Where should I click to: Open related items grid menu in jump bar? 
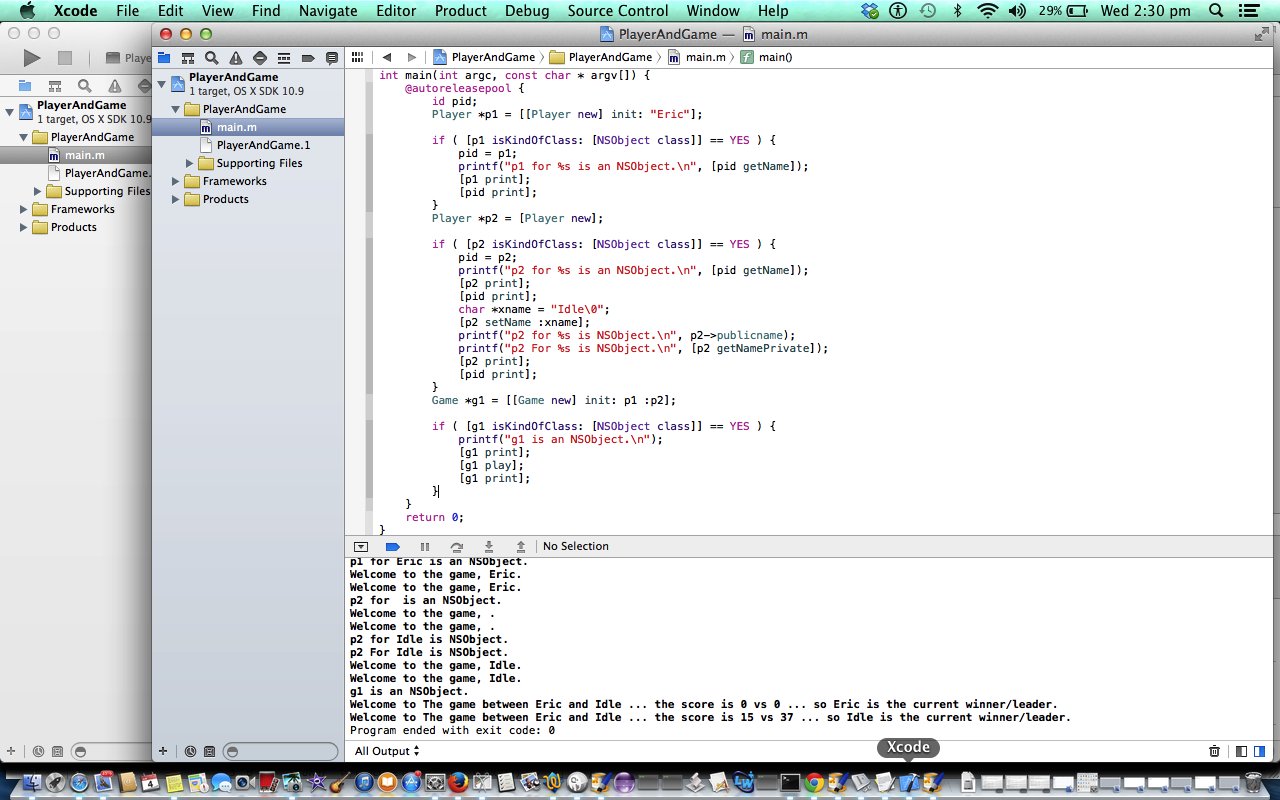coord(357,58)
